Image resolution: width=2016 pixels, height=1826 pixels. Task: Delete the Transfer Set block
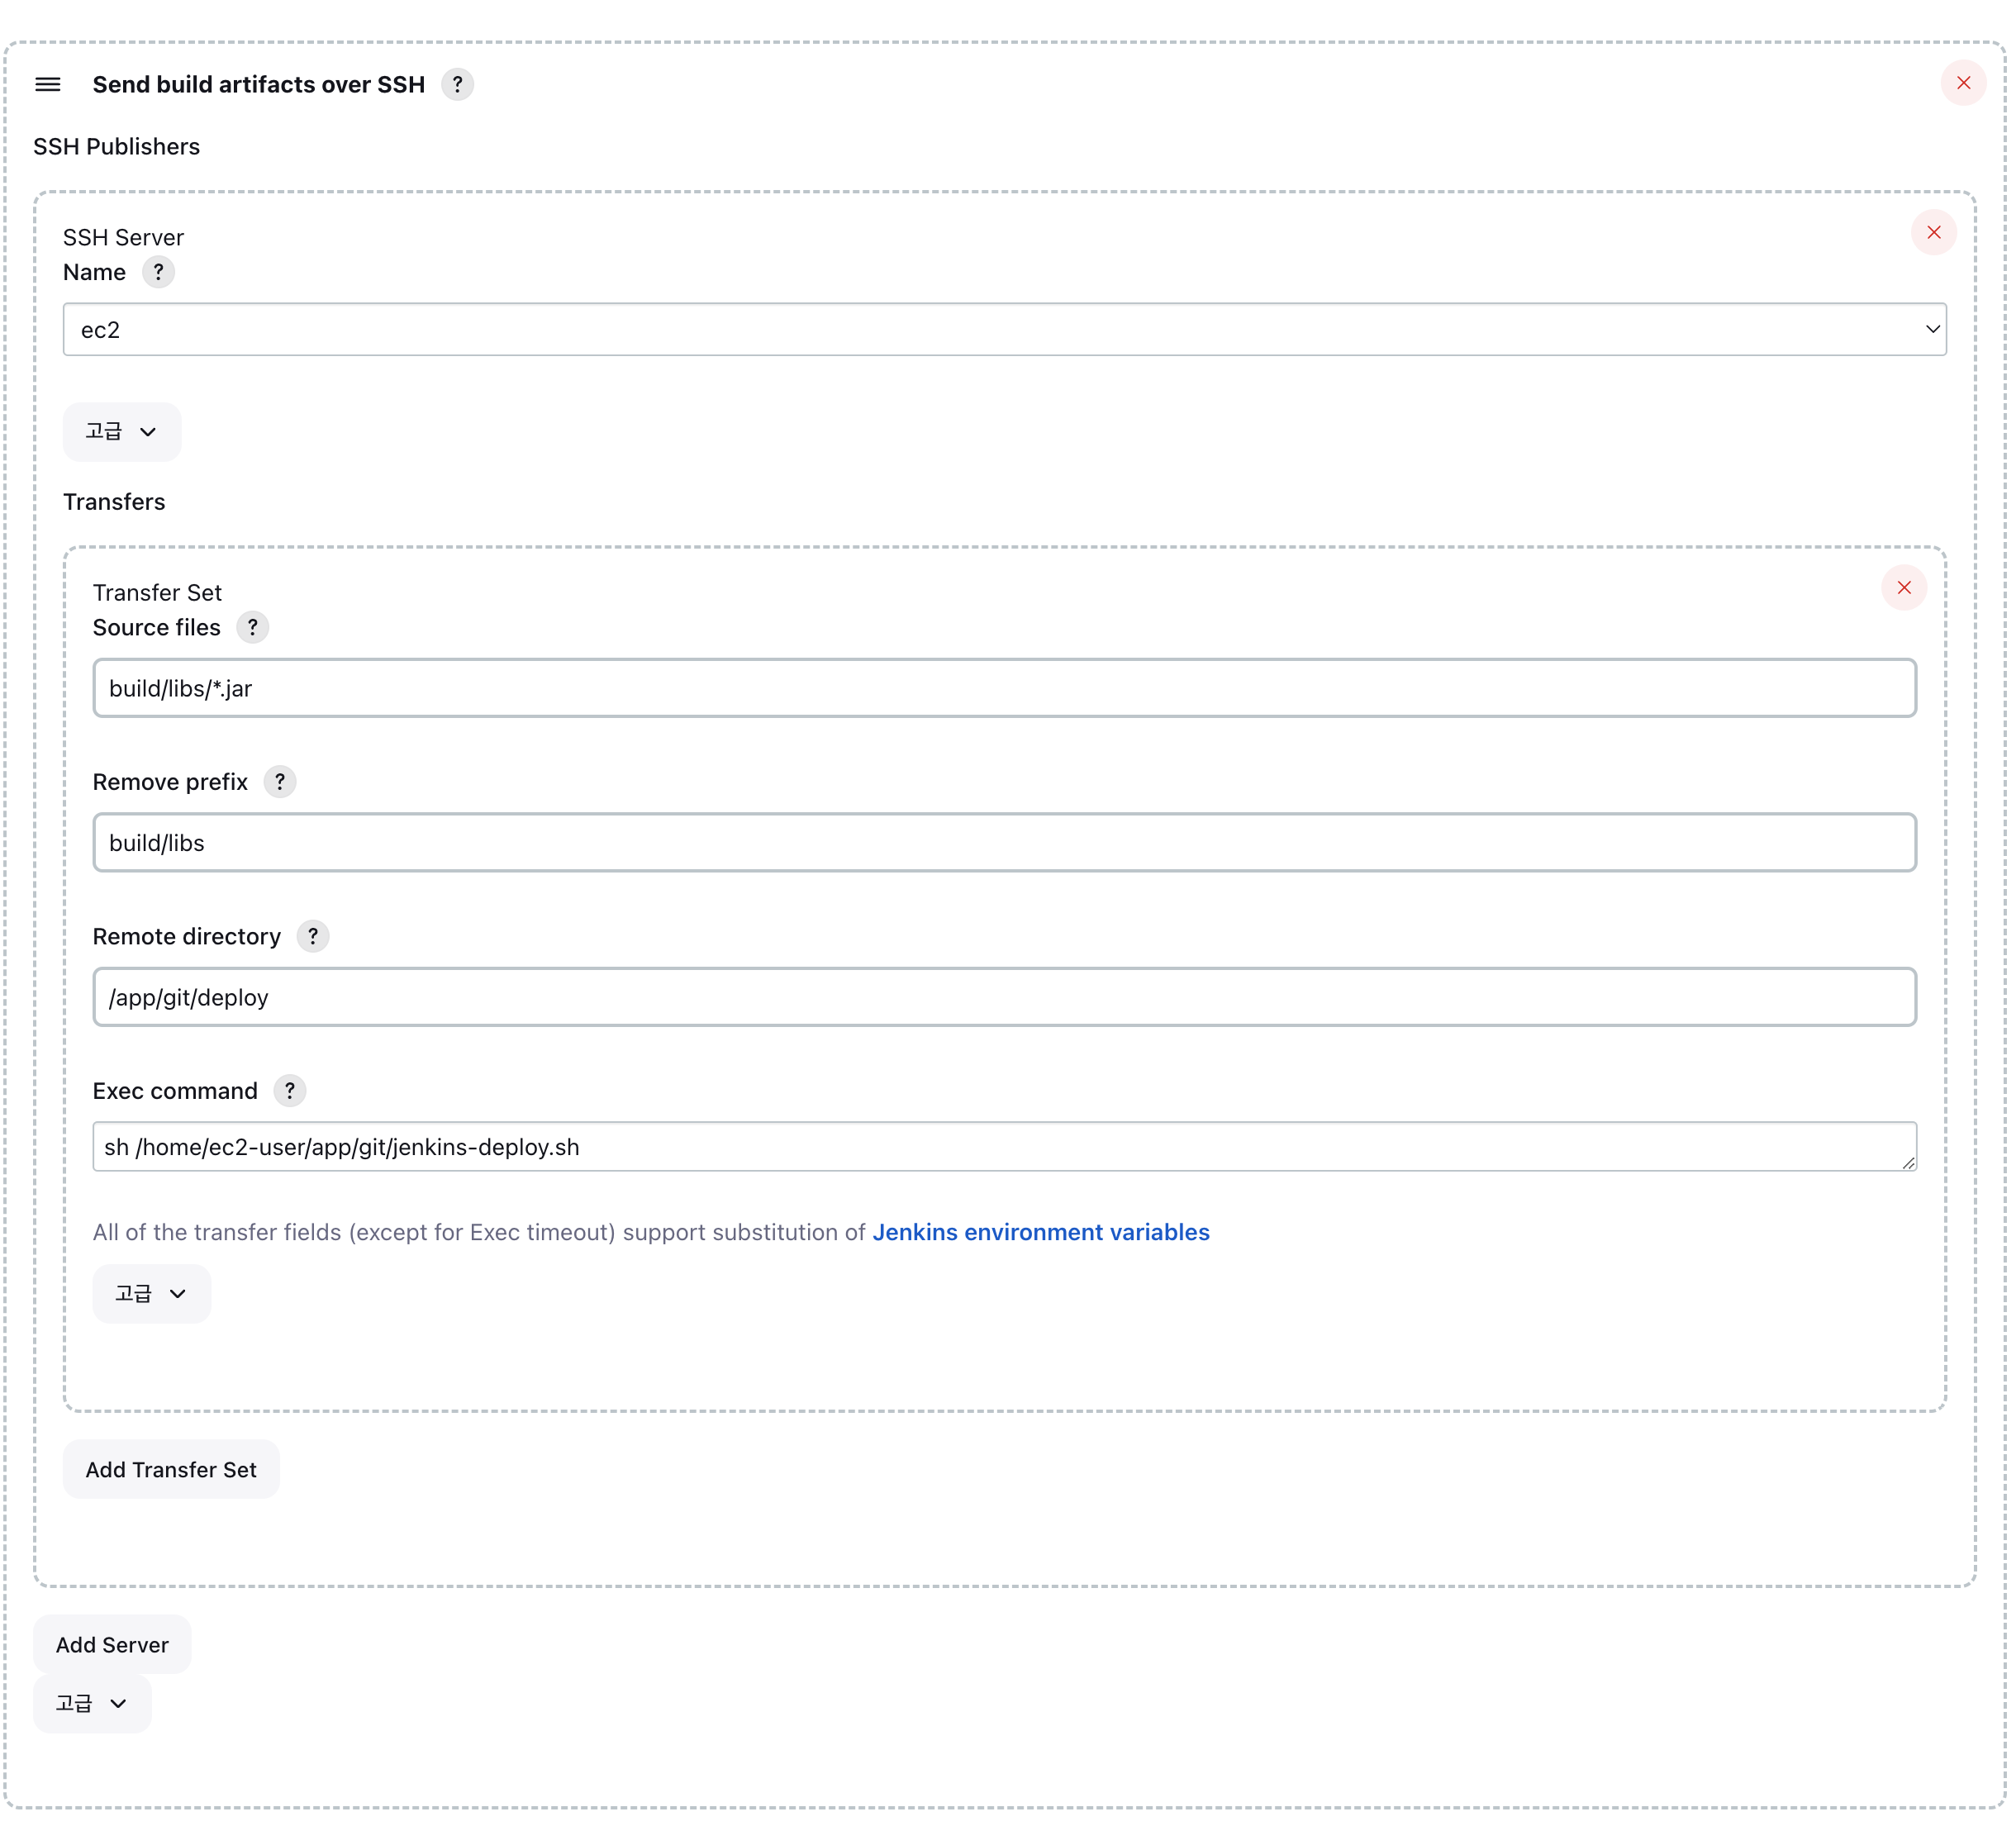1903,588
